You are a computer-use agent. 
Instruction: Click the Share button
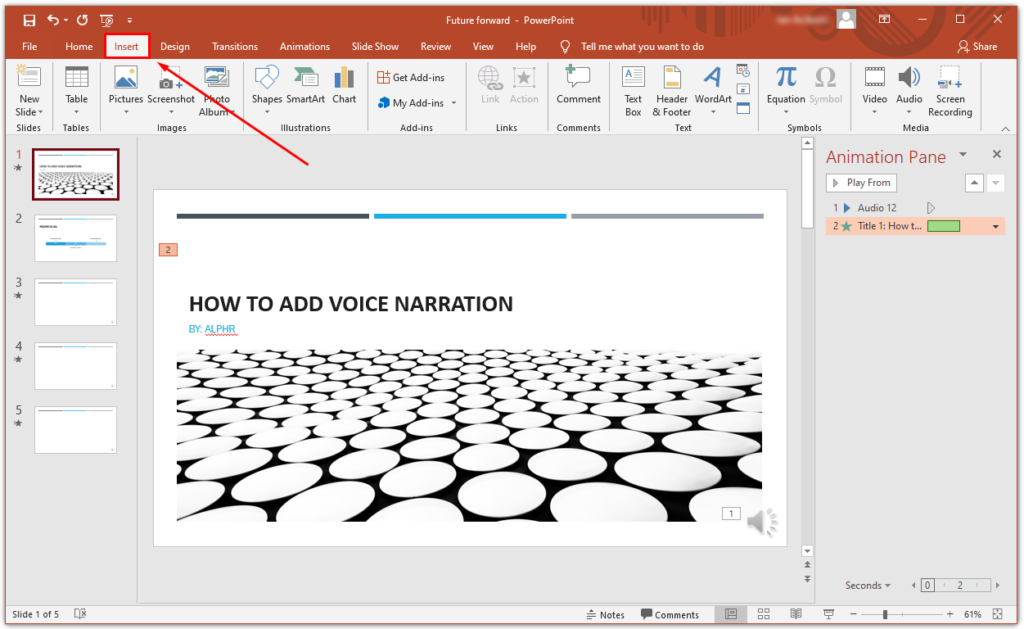point(977,46)
